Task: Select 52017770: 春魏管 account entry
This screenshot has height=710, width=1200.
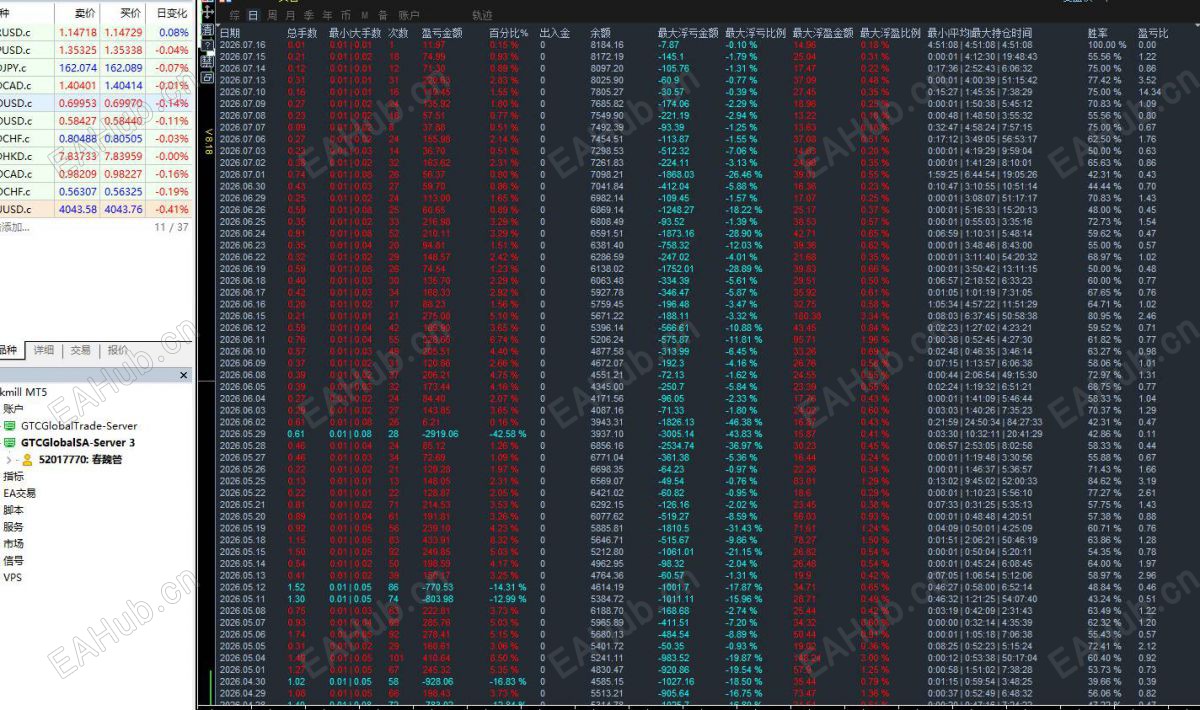Action: (x=79, y=459)
